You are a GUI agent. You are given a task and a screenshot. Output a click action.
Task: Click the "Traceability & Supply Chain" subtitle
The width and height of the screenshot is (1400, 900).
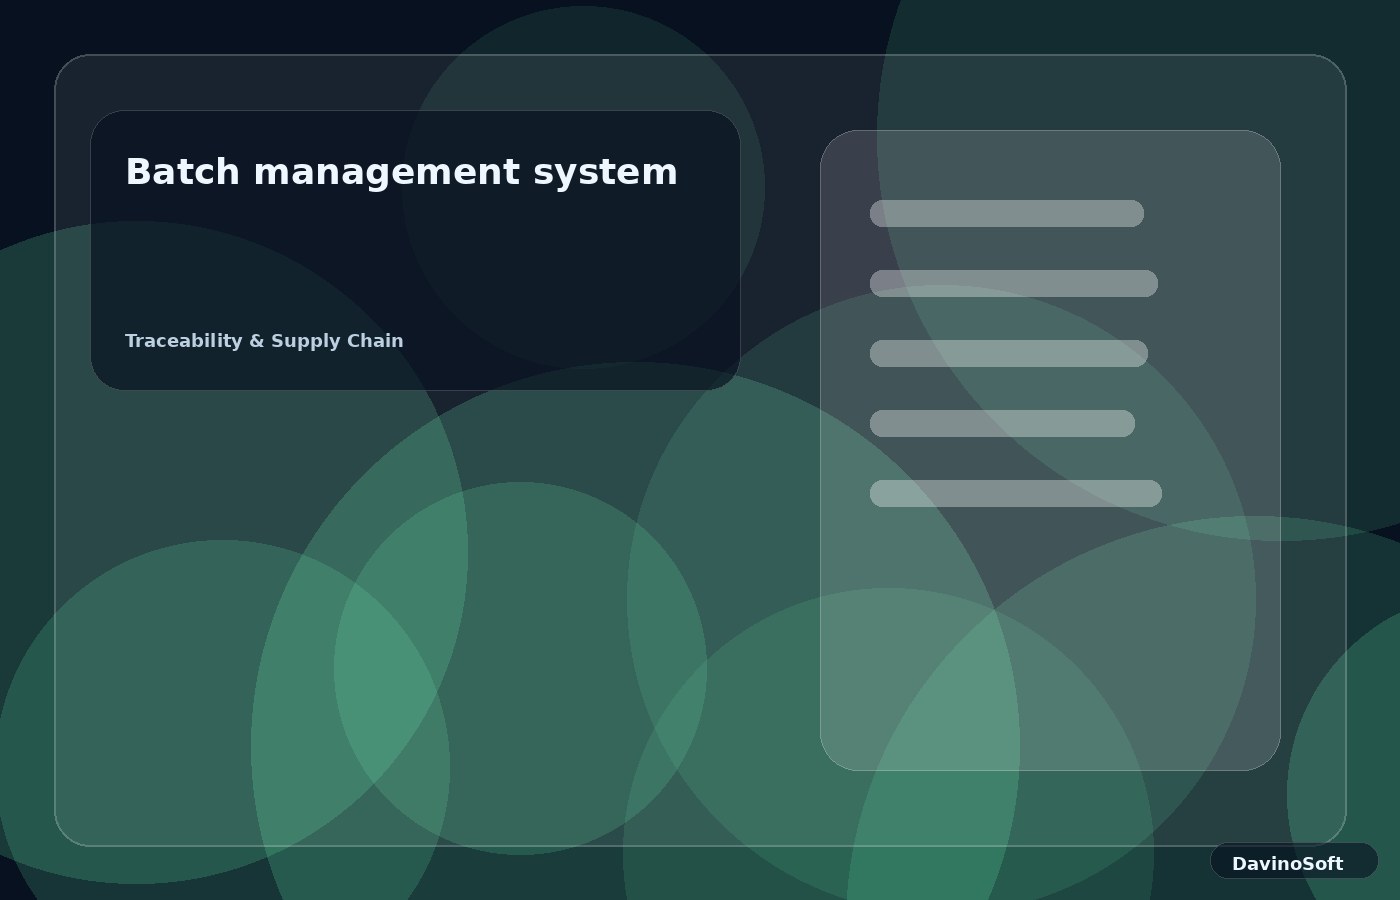264,341
